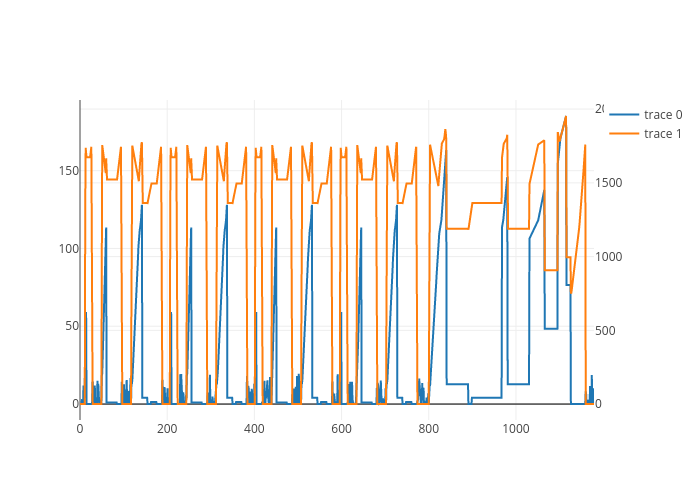This screenshot has width=700, height=500.
Task: Click the 0 label on x-axis
Action: (80, 428)
